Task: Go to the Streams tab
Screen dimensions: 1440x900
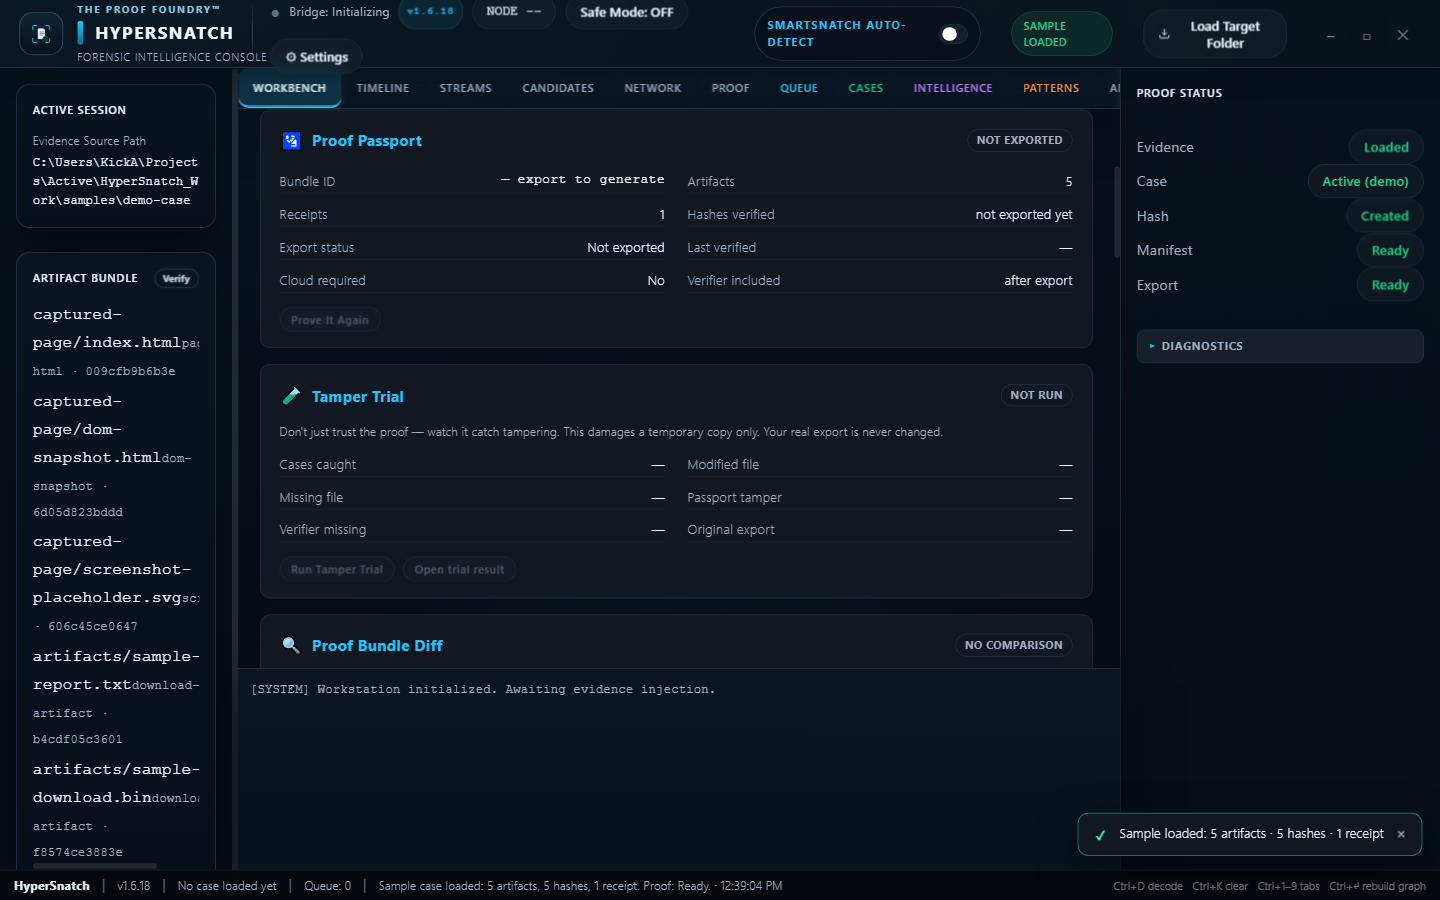Action: coord(466,88)
